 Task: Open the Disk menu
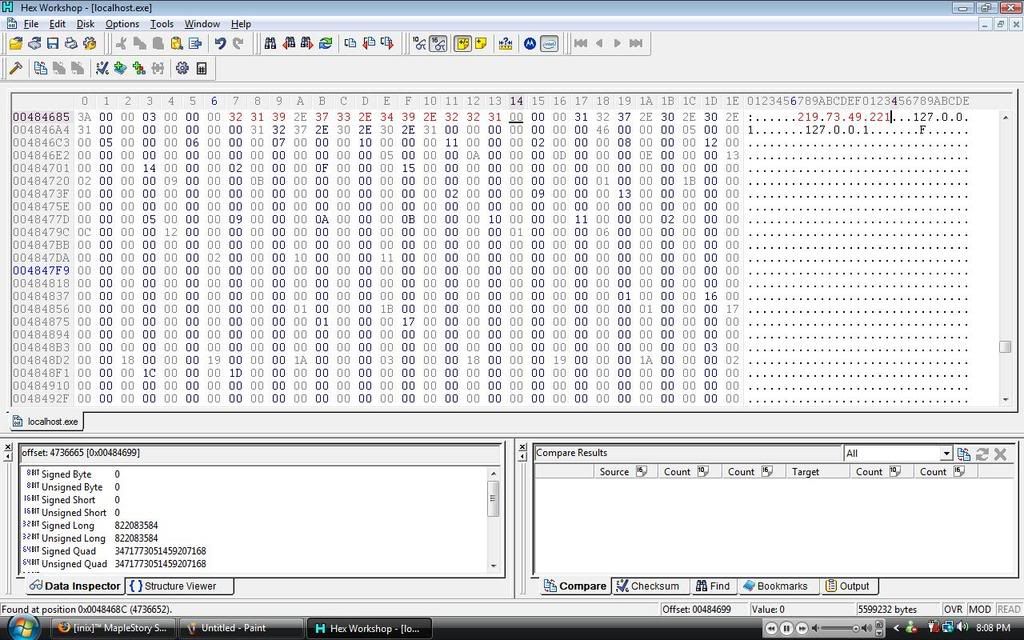tap(86, 24)
